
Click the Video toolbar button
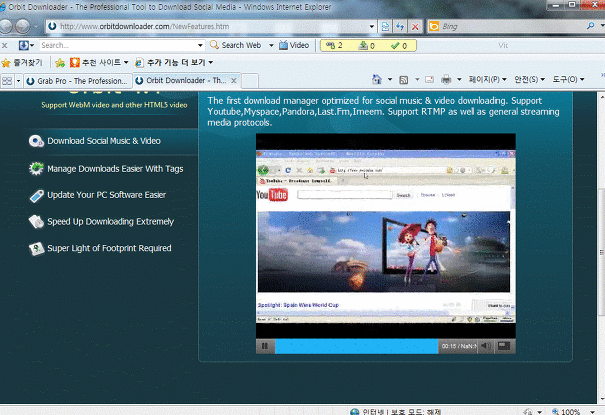(294, 45)
